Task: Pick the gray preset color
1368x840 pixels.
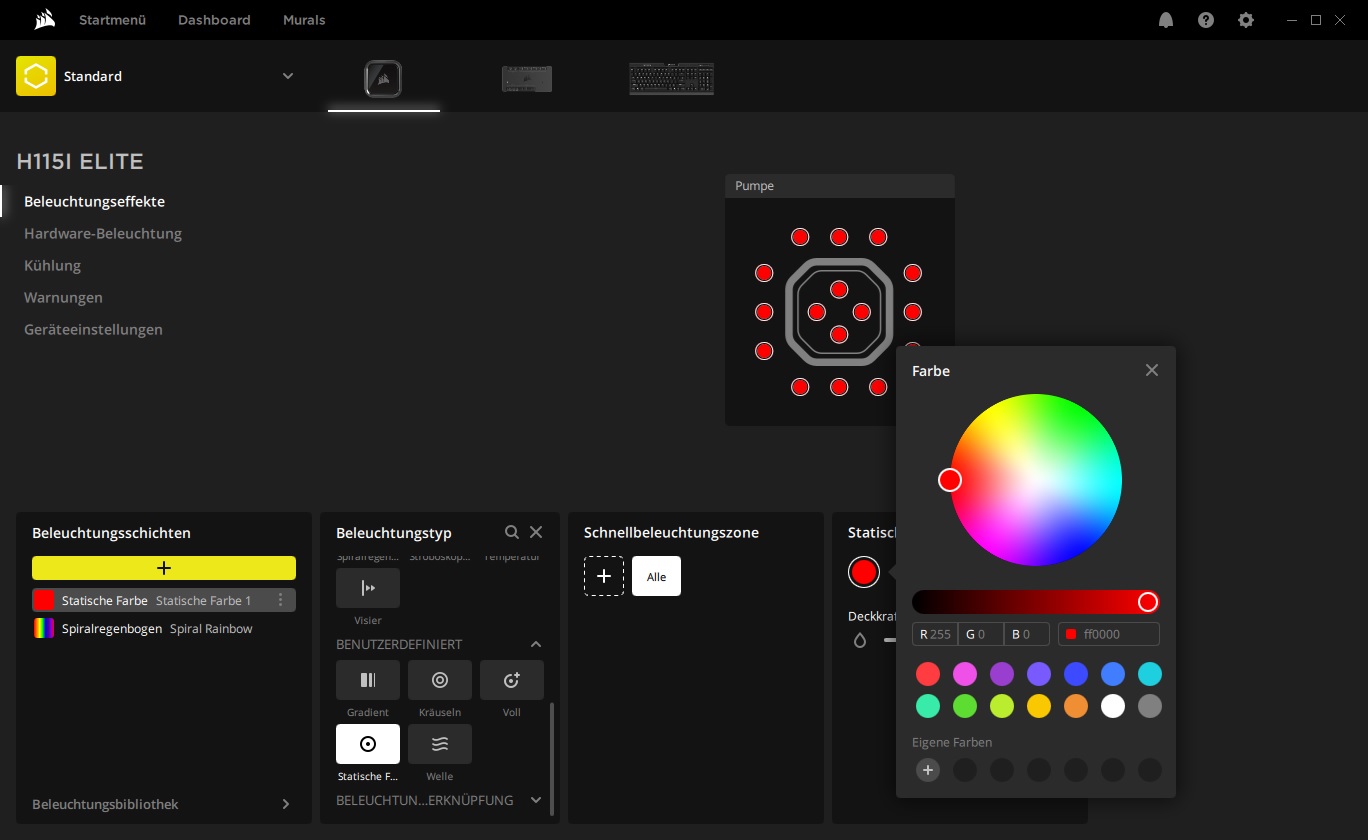Action: [x=1150, y=706]
